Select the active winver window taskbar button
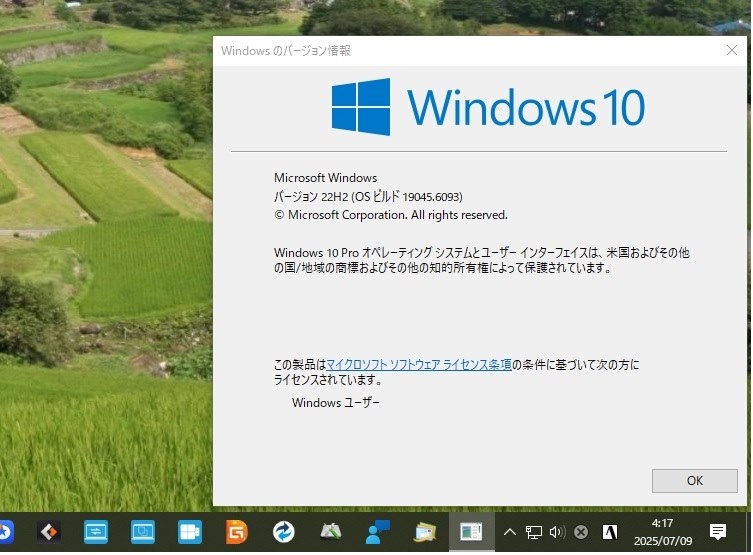 (x=471, y=531)
